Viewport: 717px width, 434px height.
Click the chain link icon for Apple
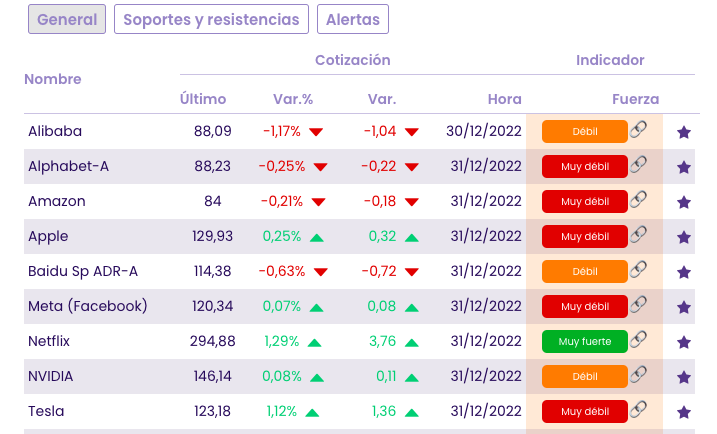pos(638,234)
